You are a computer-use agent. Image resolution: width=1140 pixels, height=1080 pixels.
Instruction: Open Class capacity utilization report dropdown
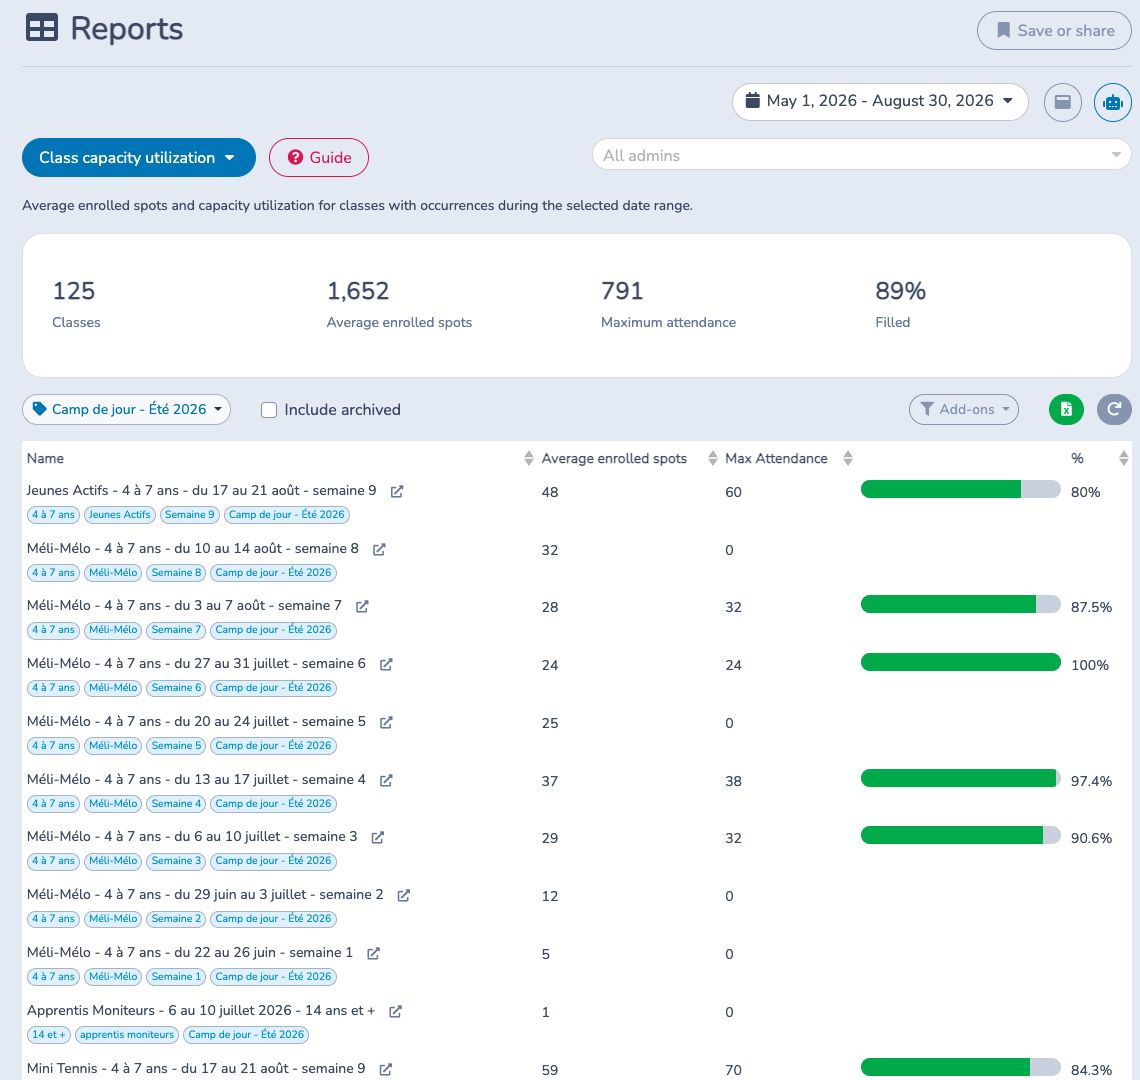tap(139, 158)
